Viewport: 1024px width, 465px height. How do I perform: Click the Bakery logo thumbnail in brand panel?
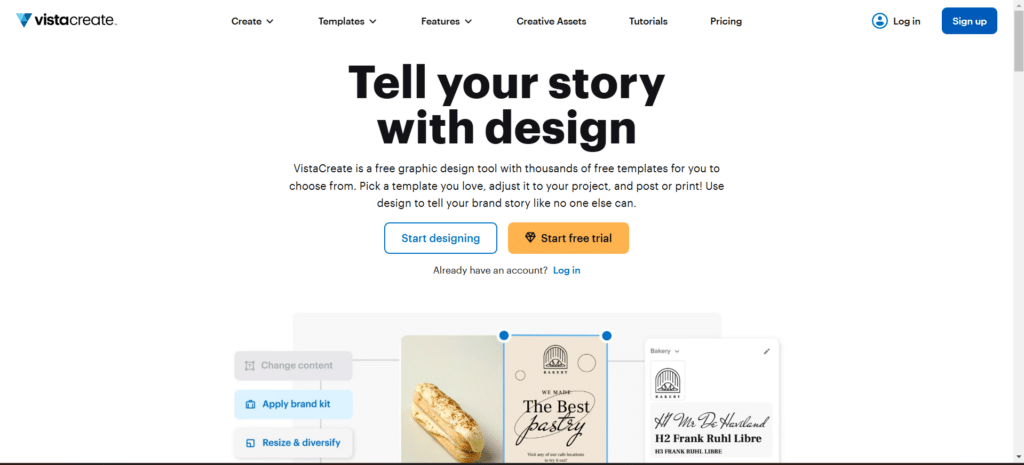[x=668, y=383]
